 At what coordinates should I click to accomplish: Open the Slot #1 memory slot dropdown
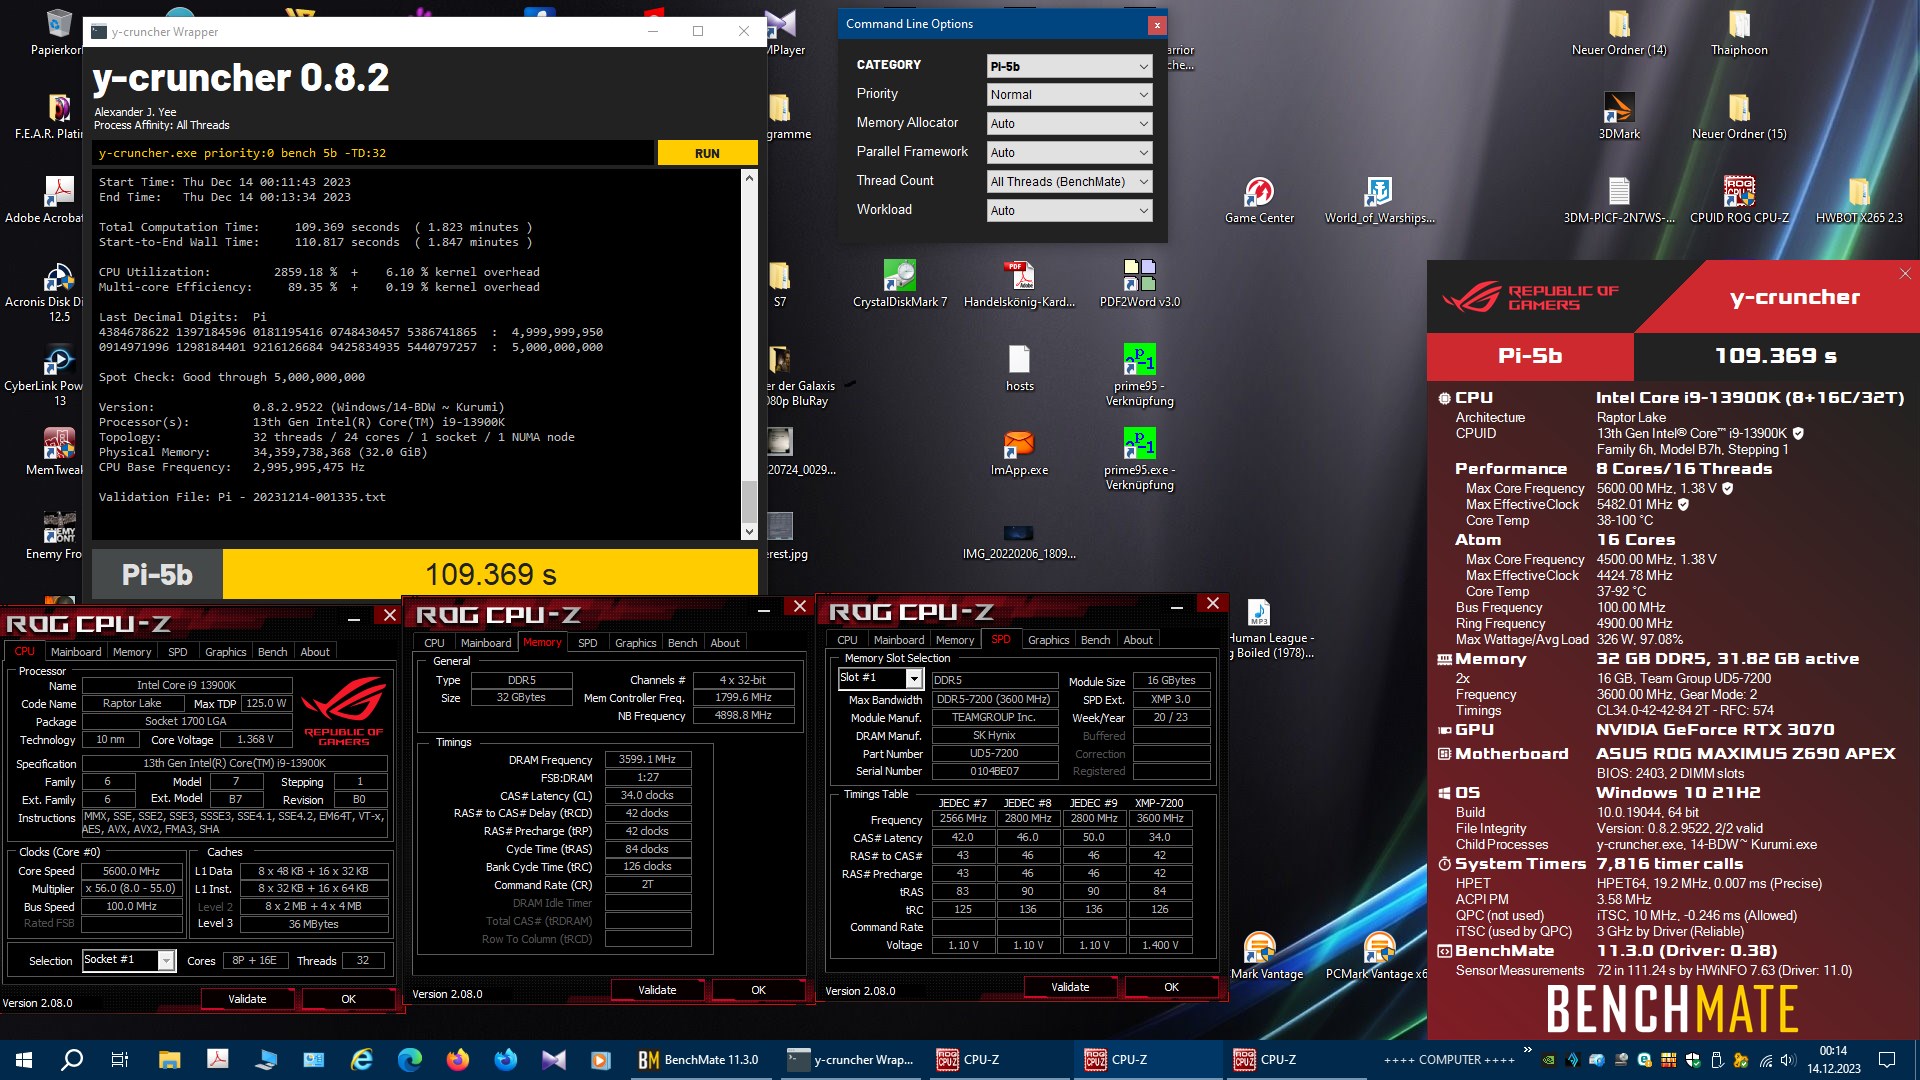coord(880,678)
